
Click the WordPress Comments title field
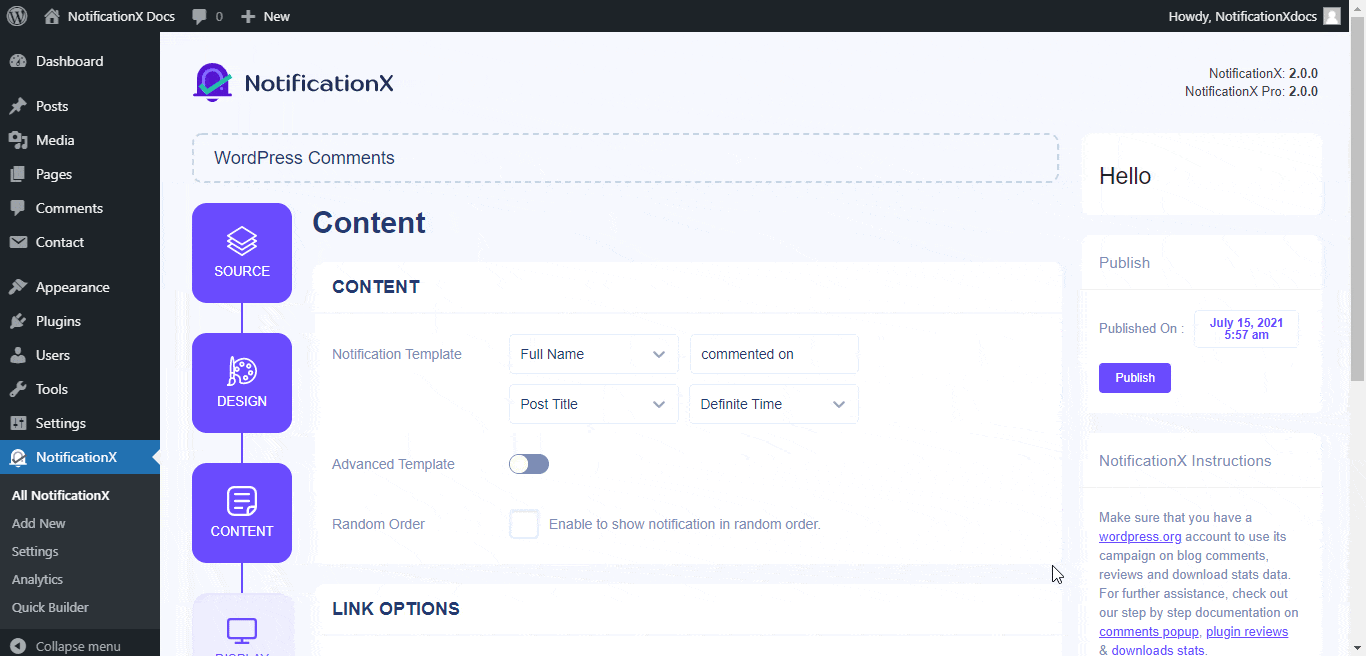(625, 158)
